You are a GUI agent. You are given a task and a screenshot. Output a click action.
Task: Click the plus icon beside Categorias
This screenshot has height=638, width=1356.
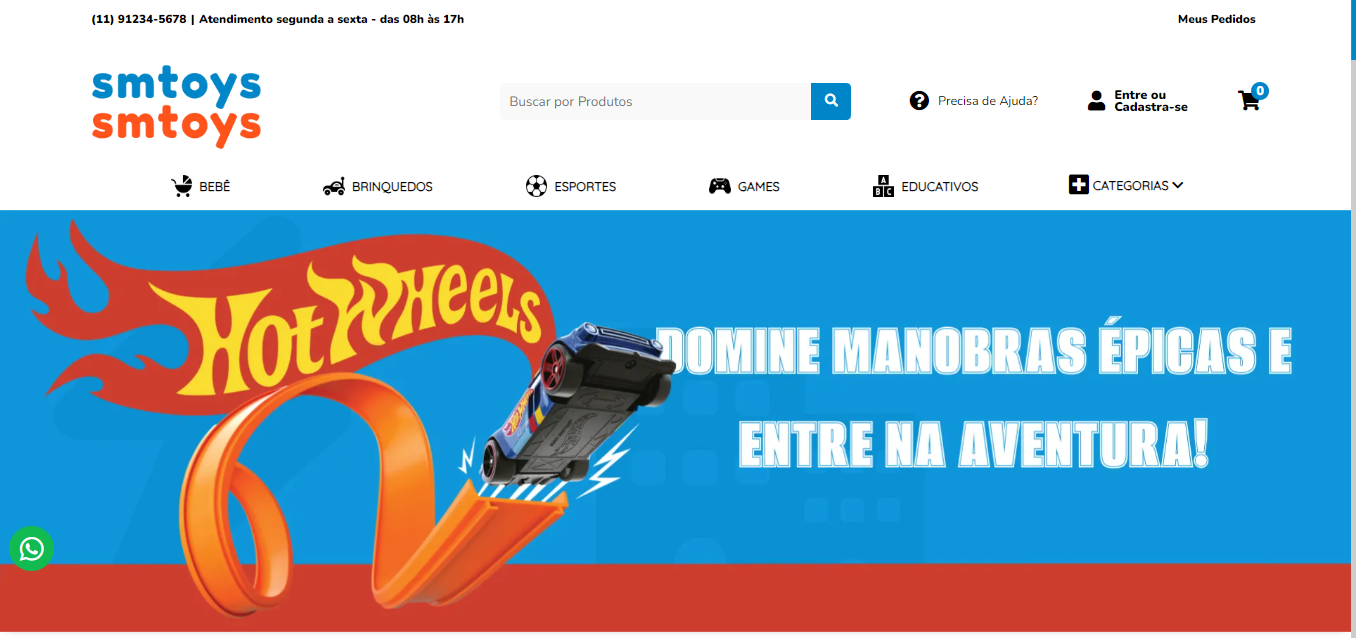point(1078,184)
